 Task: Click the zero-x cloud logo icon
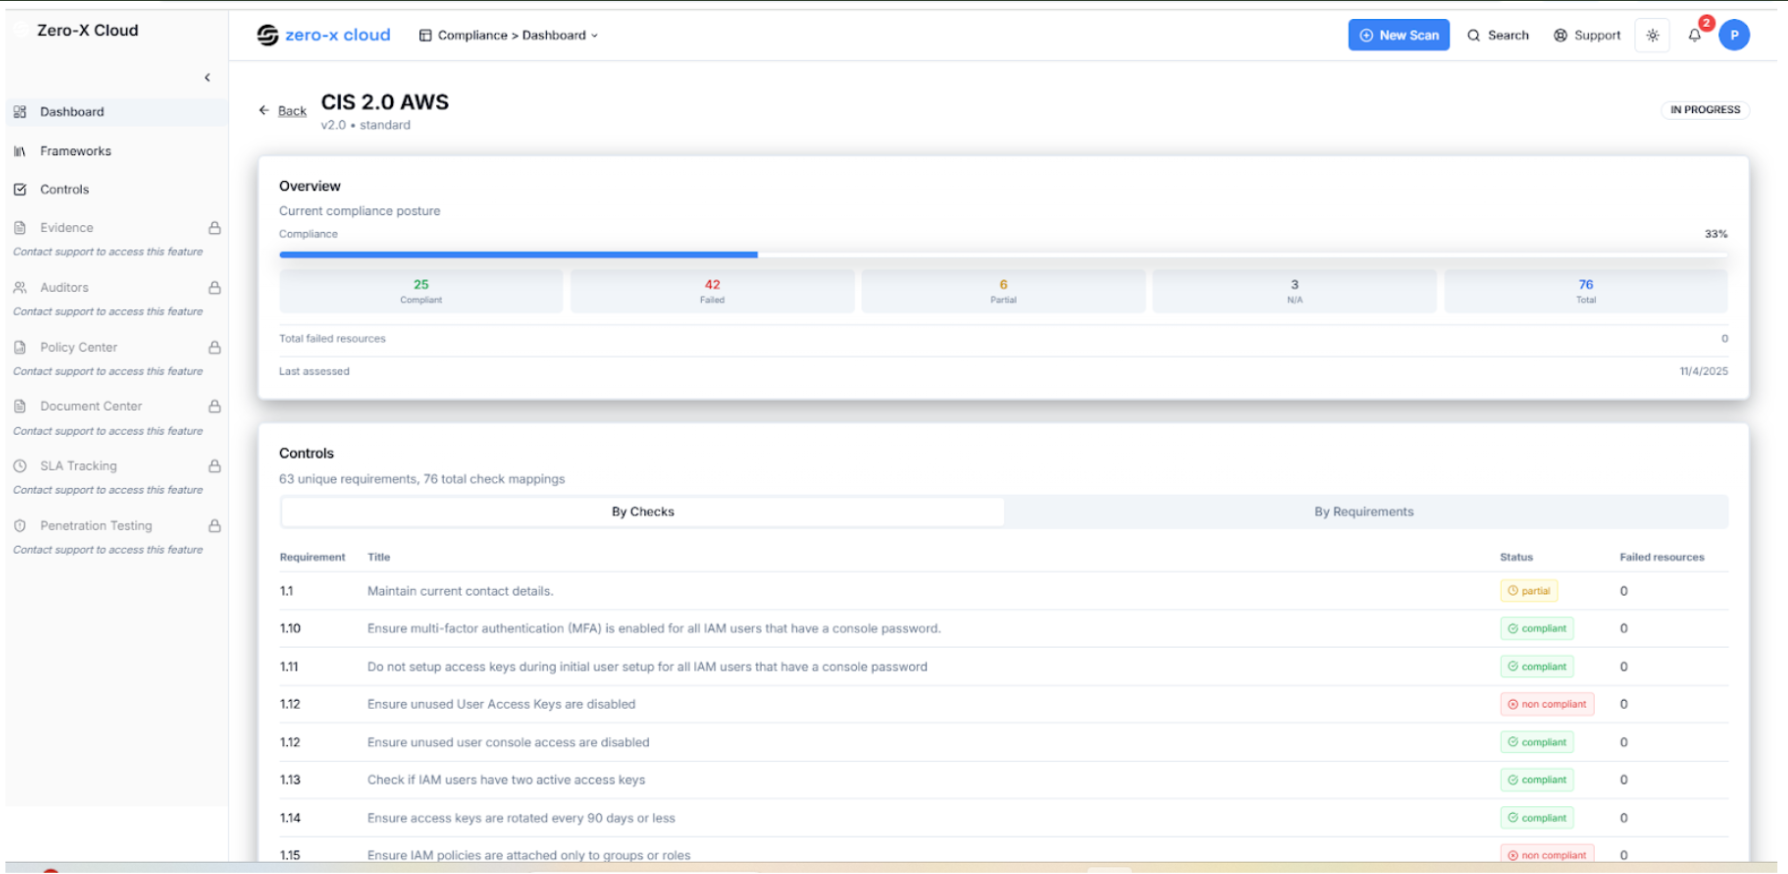click(267, 35)
